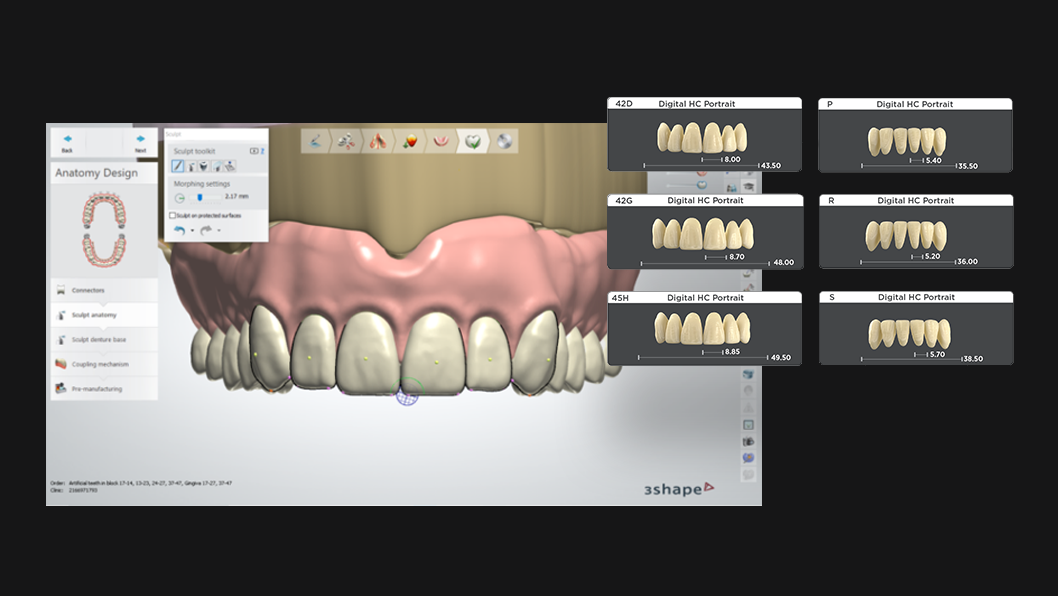The height and width of the screenshot is (596, 1058).
Task: Click the Undo arrow in Sculpt toolkit
Action: coord(179,230)
